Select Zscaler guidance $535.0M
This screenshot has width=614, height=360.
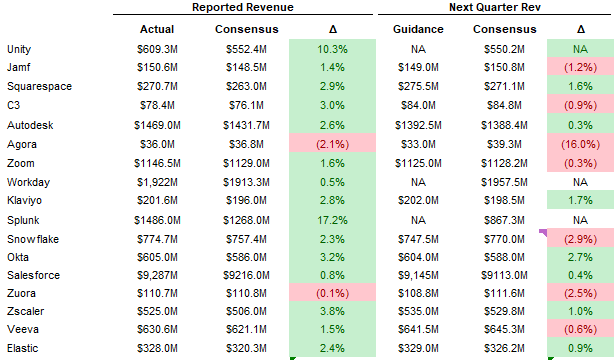[418, 311]
